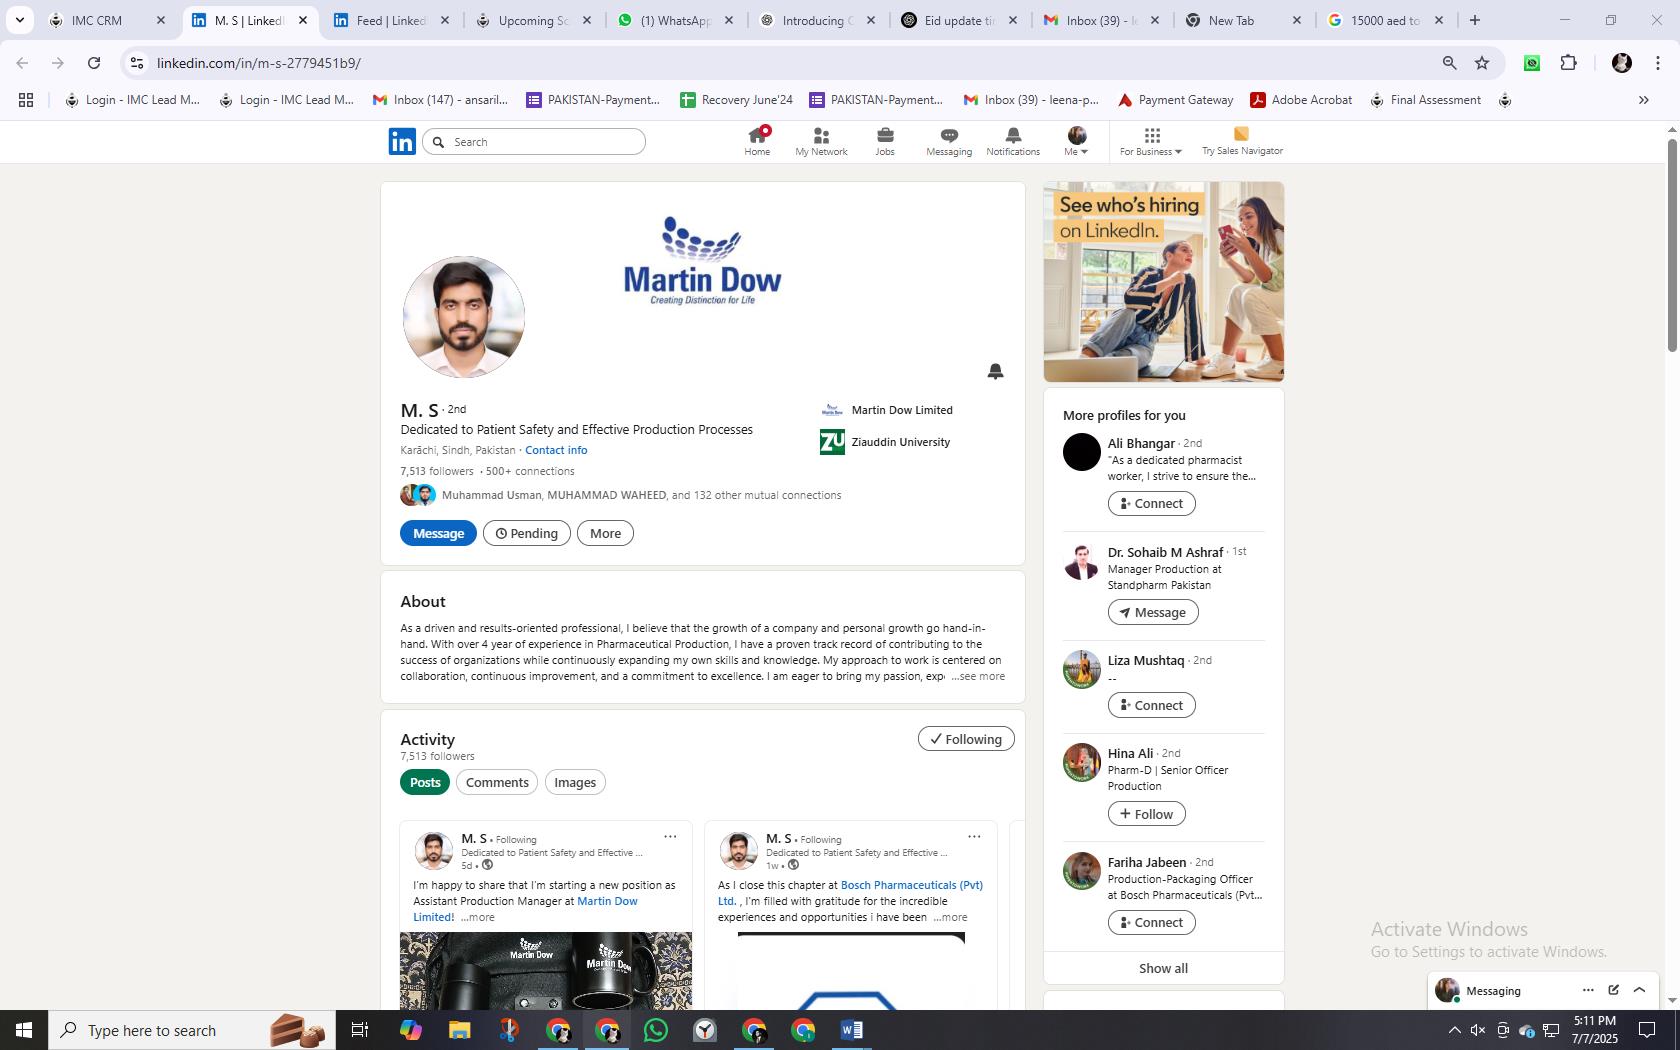Open the More dropdown on profile
This screenshot has width=1680, height=1050.
point(605,533)
